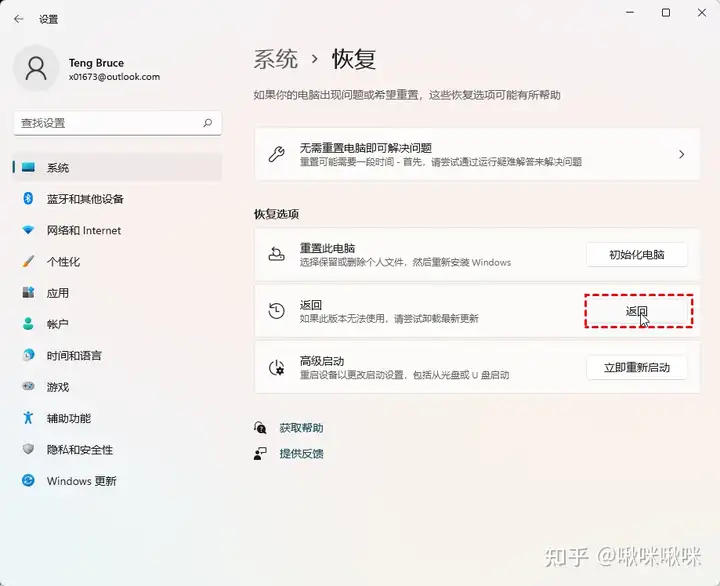Maximize the Settings window

pyautogui.click(x=666, y=12)
